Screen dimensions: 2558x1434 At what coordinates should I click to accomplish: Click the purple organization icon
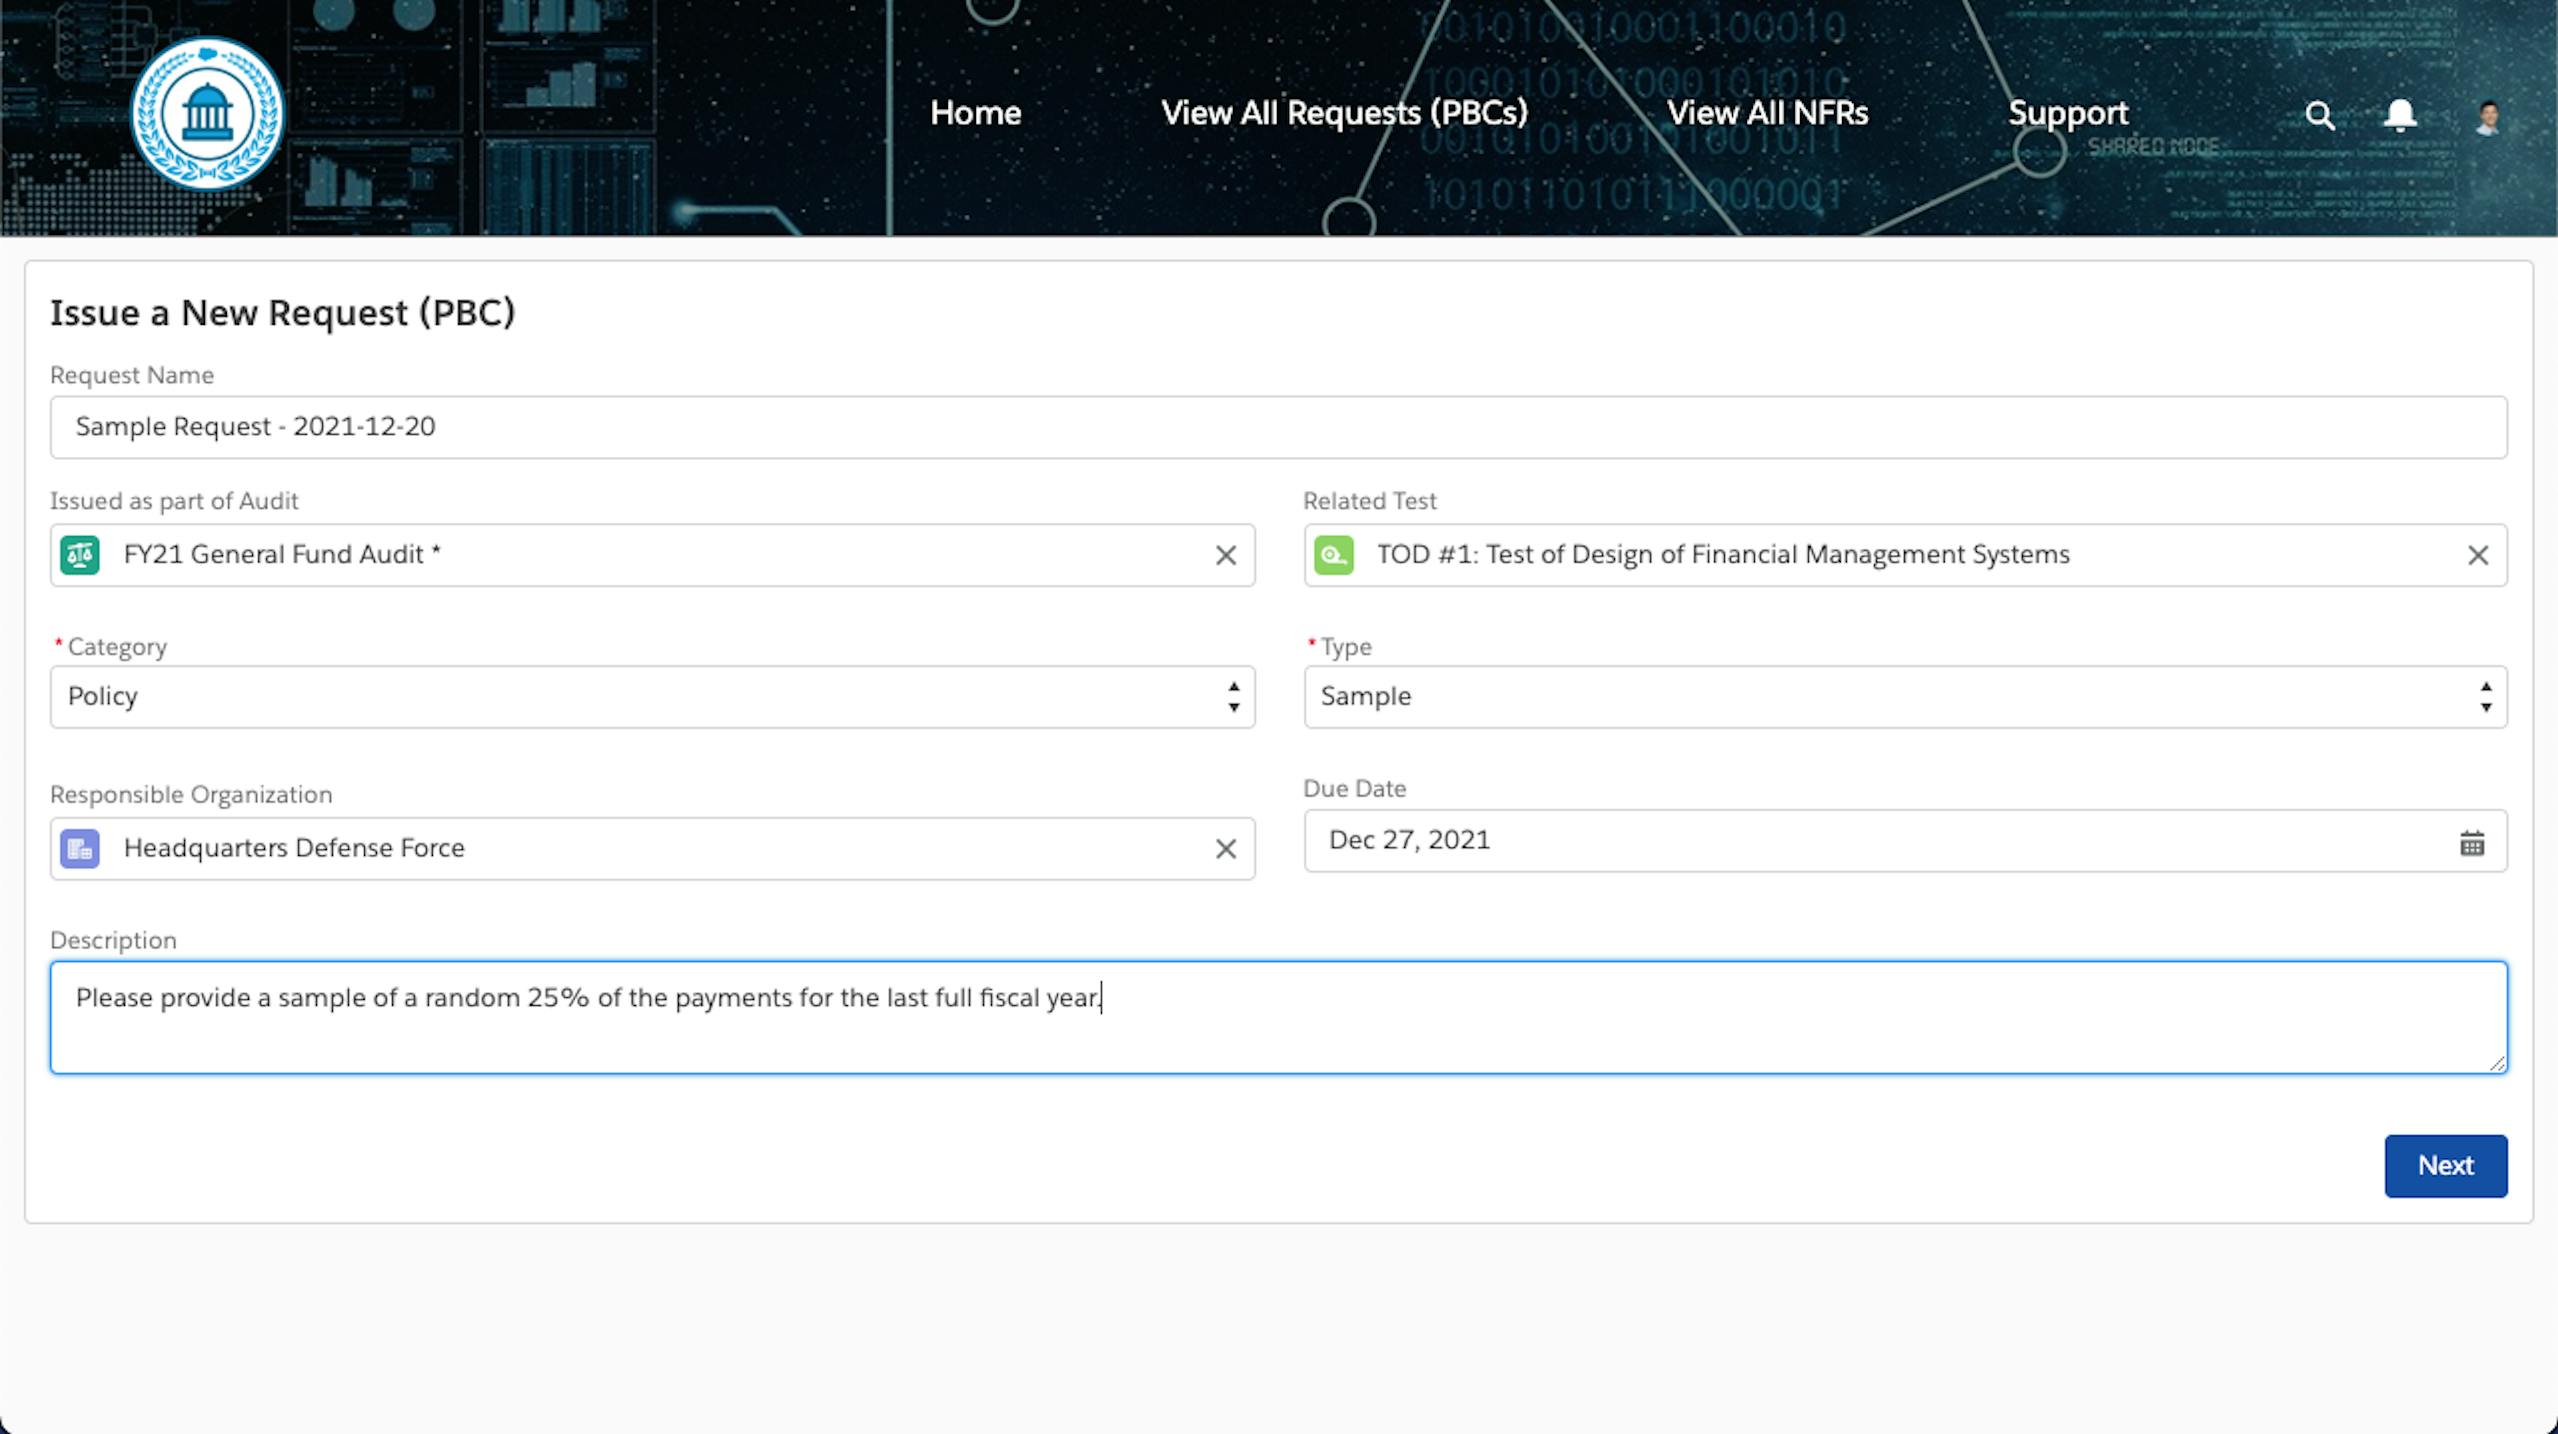(x=80, y=849)
